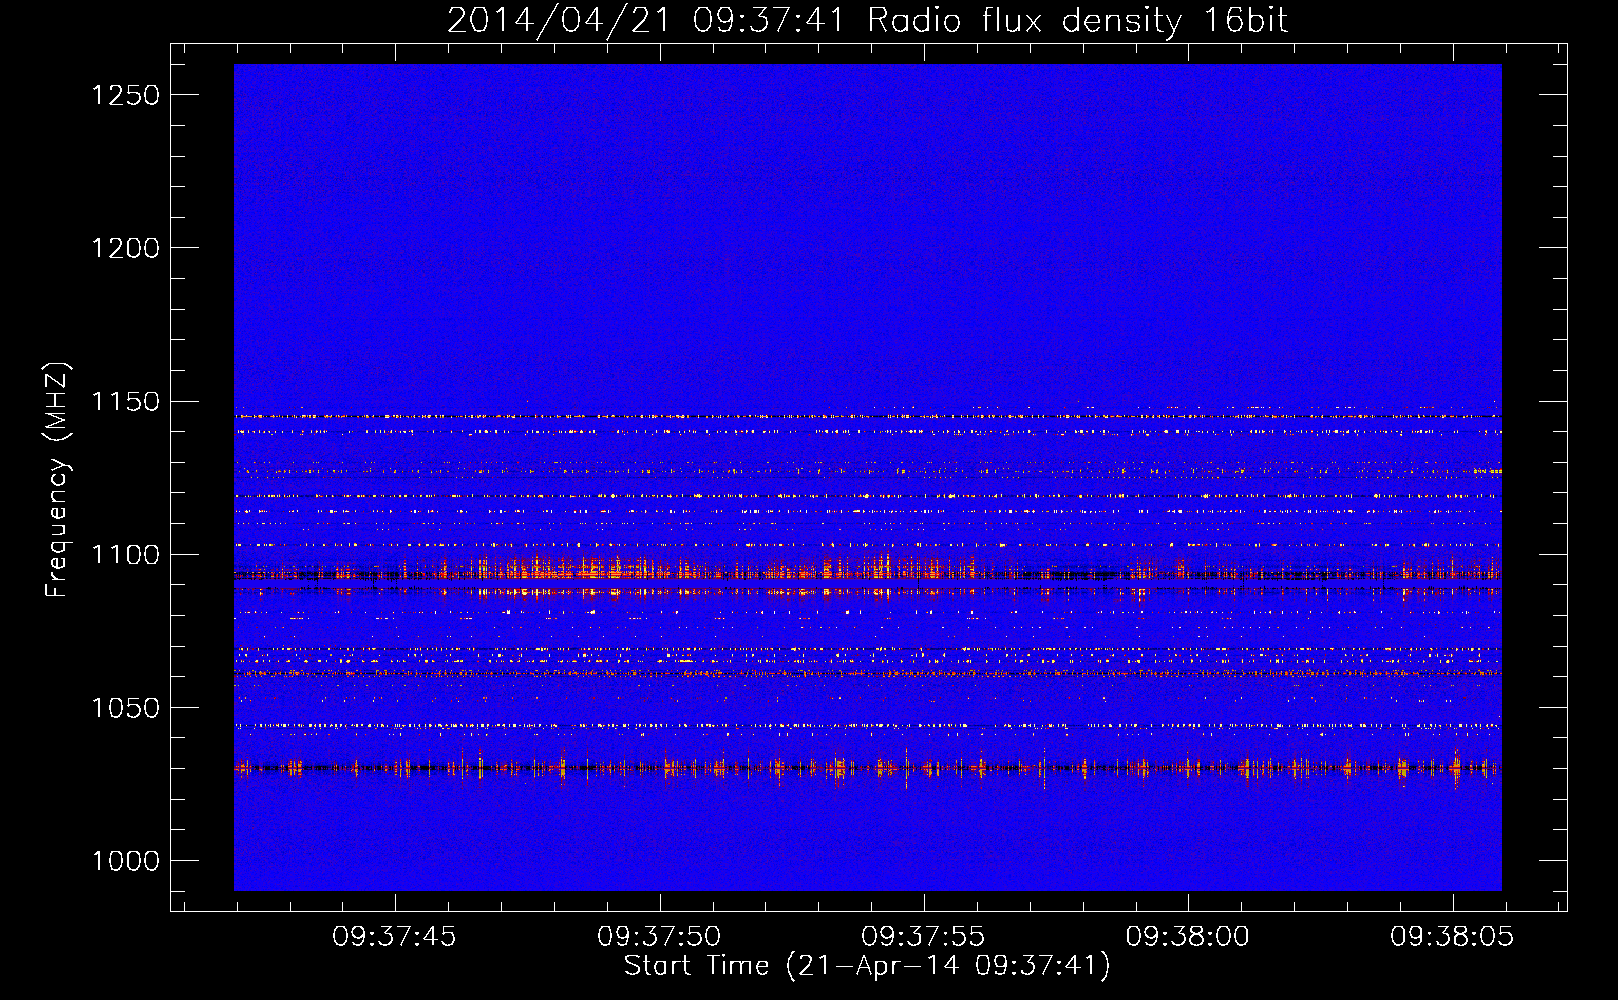The width and height of the screenshot is (1618, 1000).
Task: Click the 09:37:50 time tick label
Action: click(659, 937)
